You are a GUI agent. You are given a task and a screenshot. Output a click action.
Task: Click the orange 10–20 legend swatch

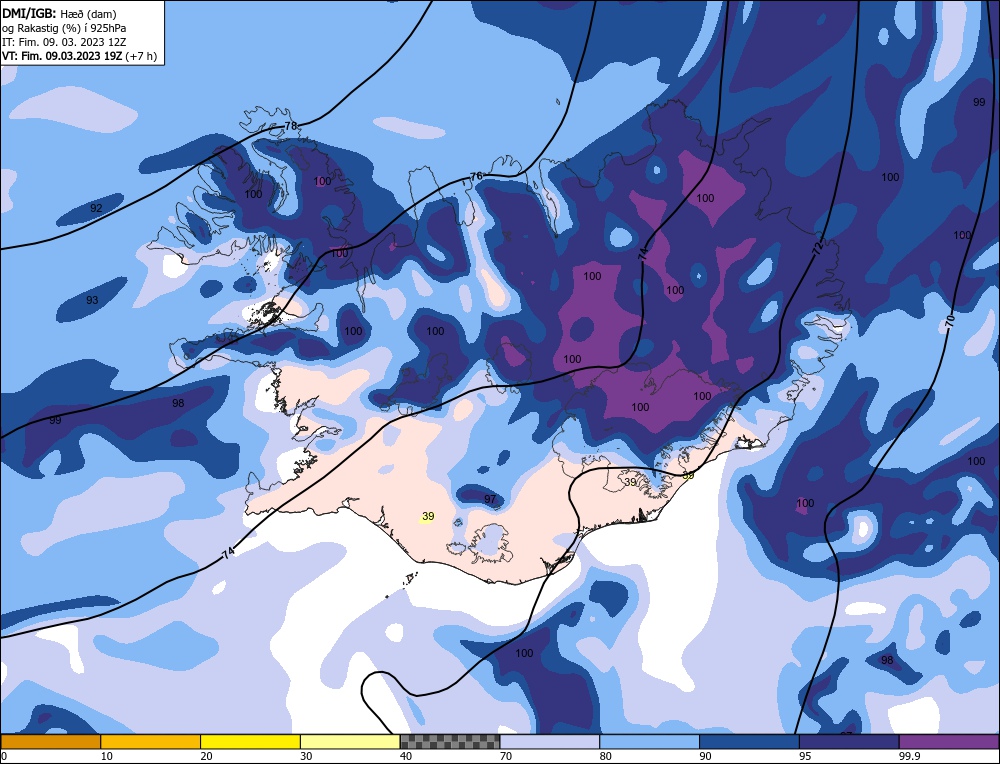[x=151, y=741]
